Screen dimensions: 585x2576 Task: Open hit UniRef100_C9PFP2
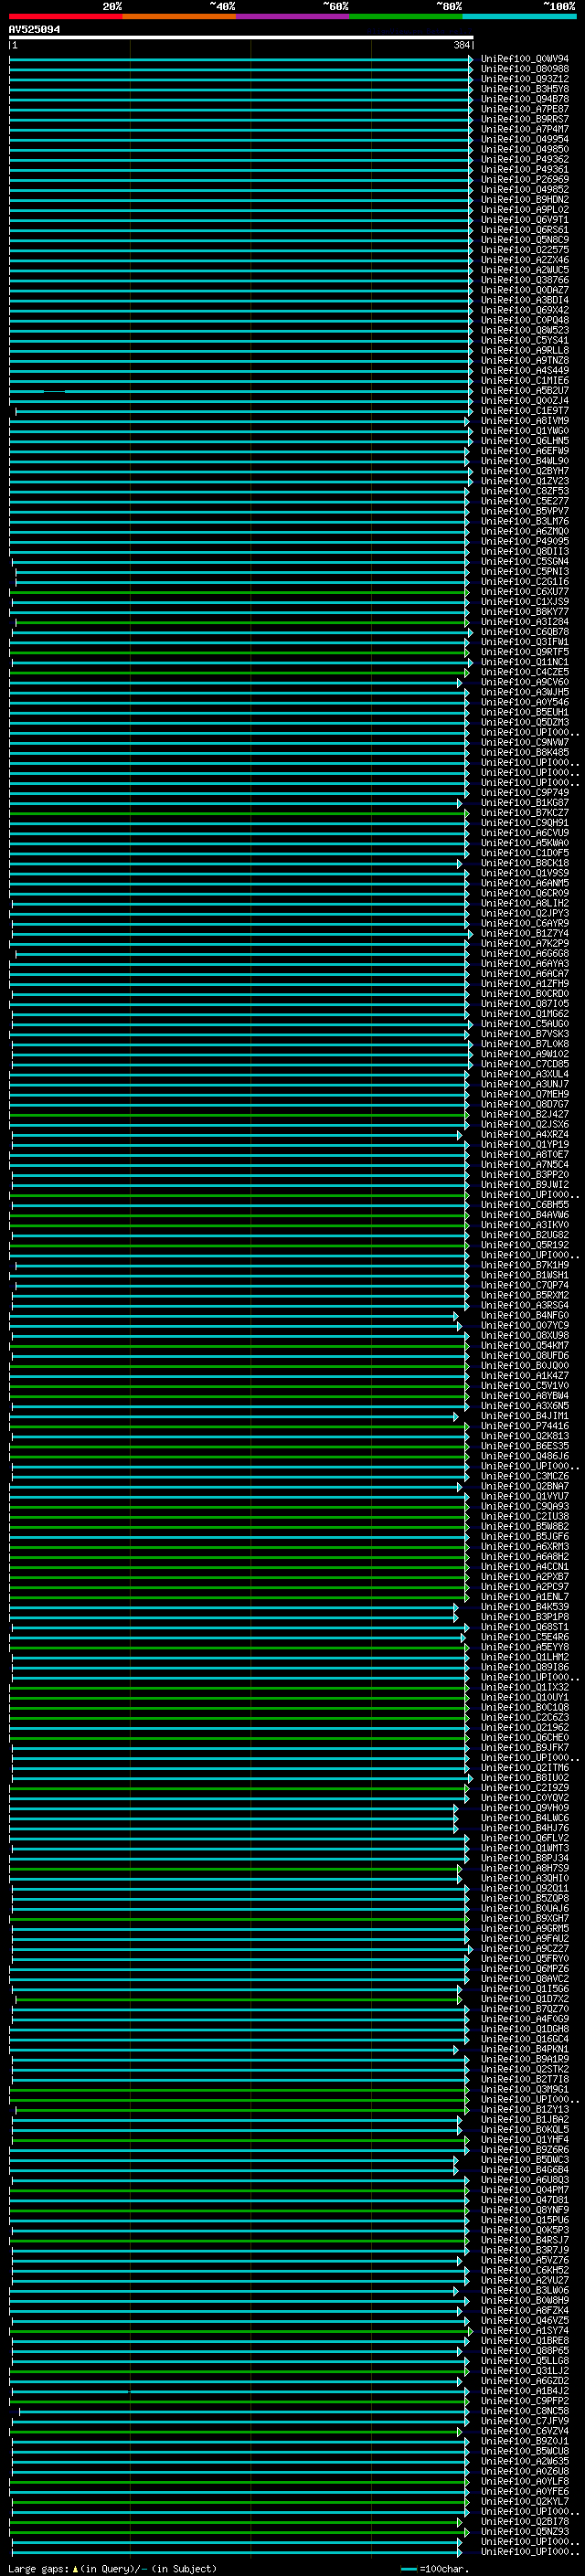pyautogui.click(x=525, y=2401)
